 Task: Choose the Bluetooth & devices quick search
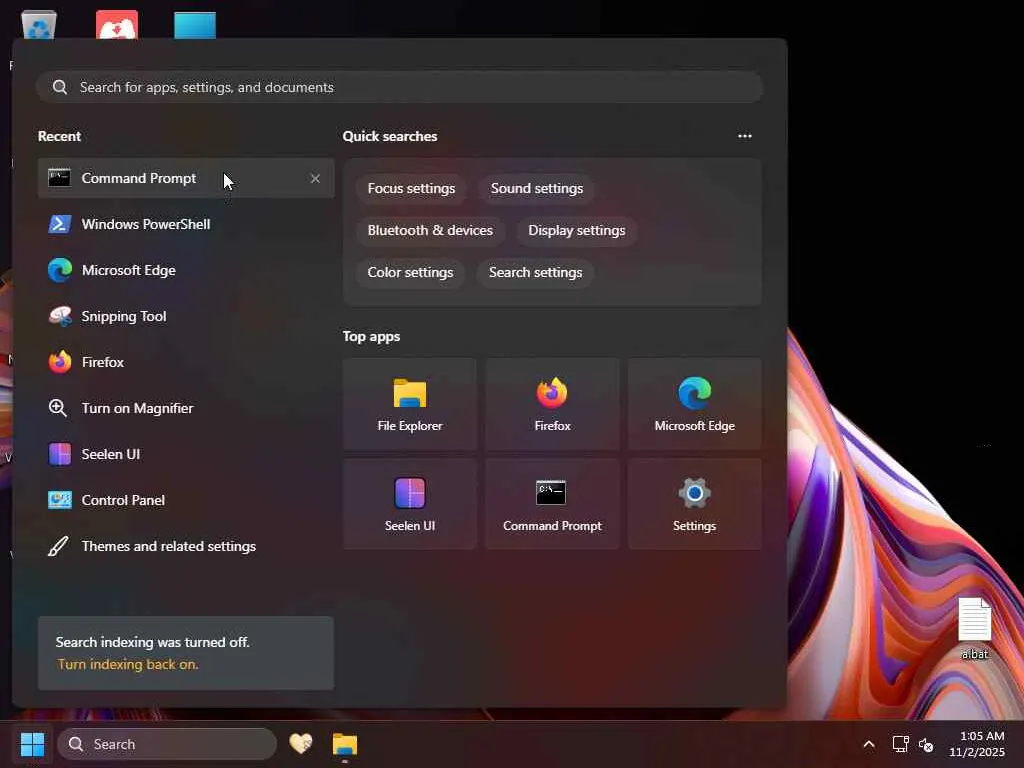coord(430,231)
